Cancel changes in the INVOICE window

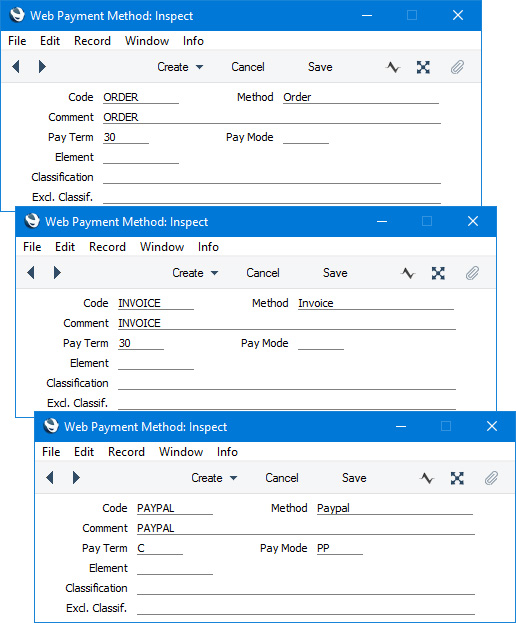point(263,273)
